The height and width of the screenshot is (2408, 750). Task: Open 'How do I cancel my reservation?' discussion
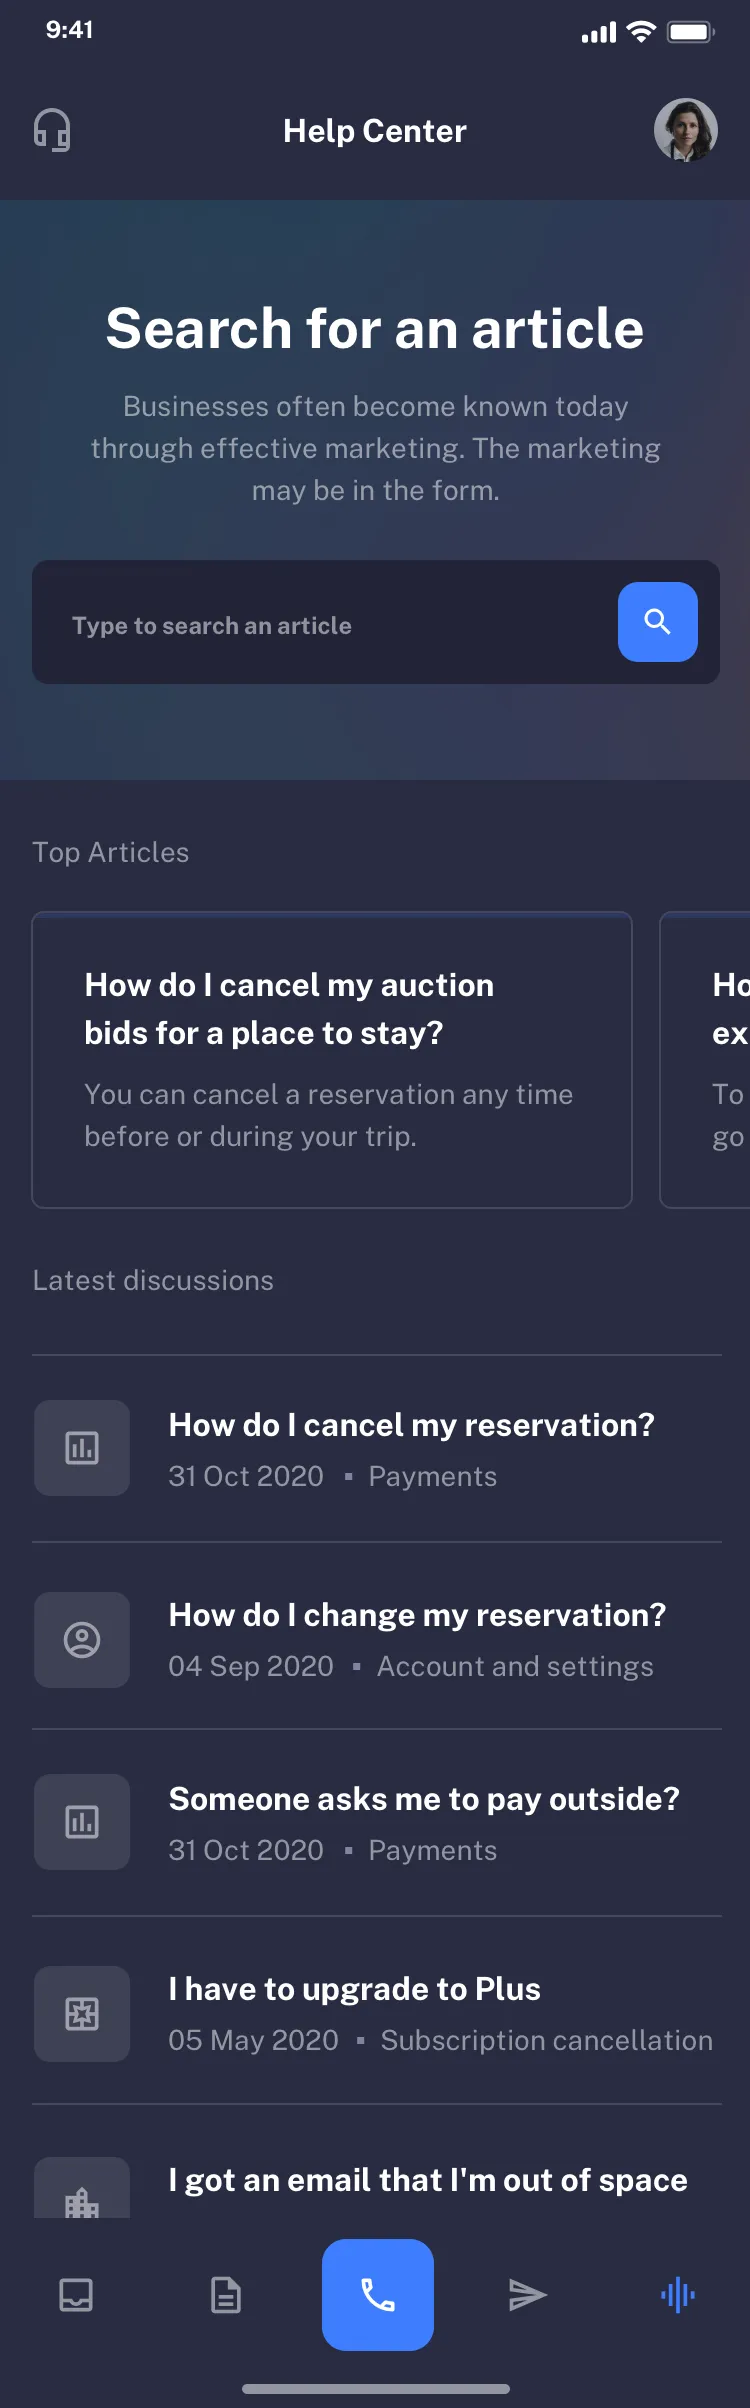point(412,1425)
